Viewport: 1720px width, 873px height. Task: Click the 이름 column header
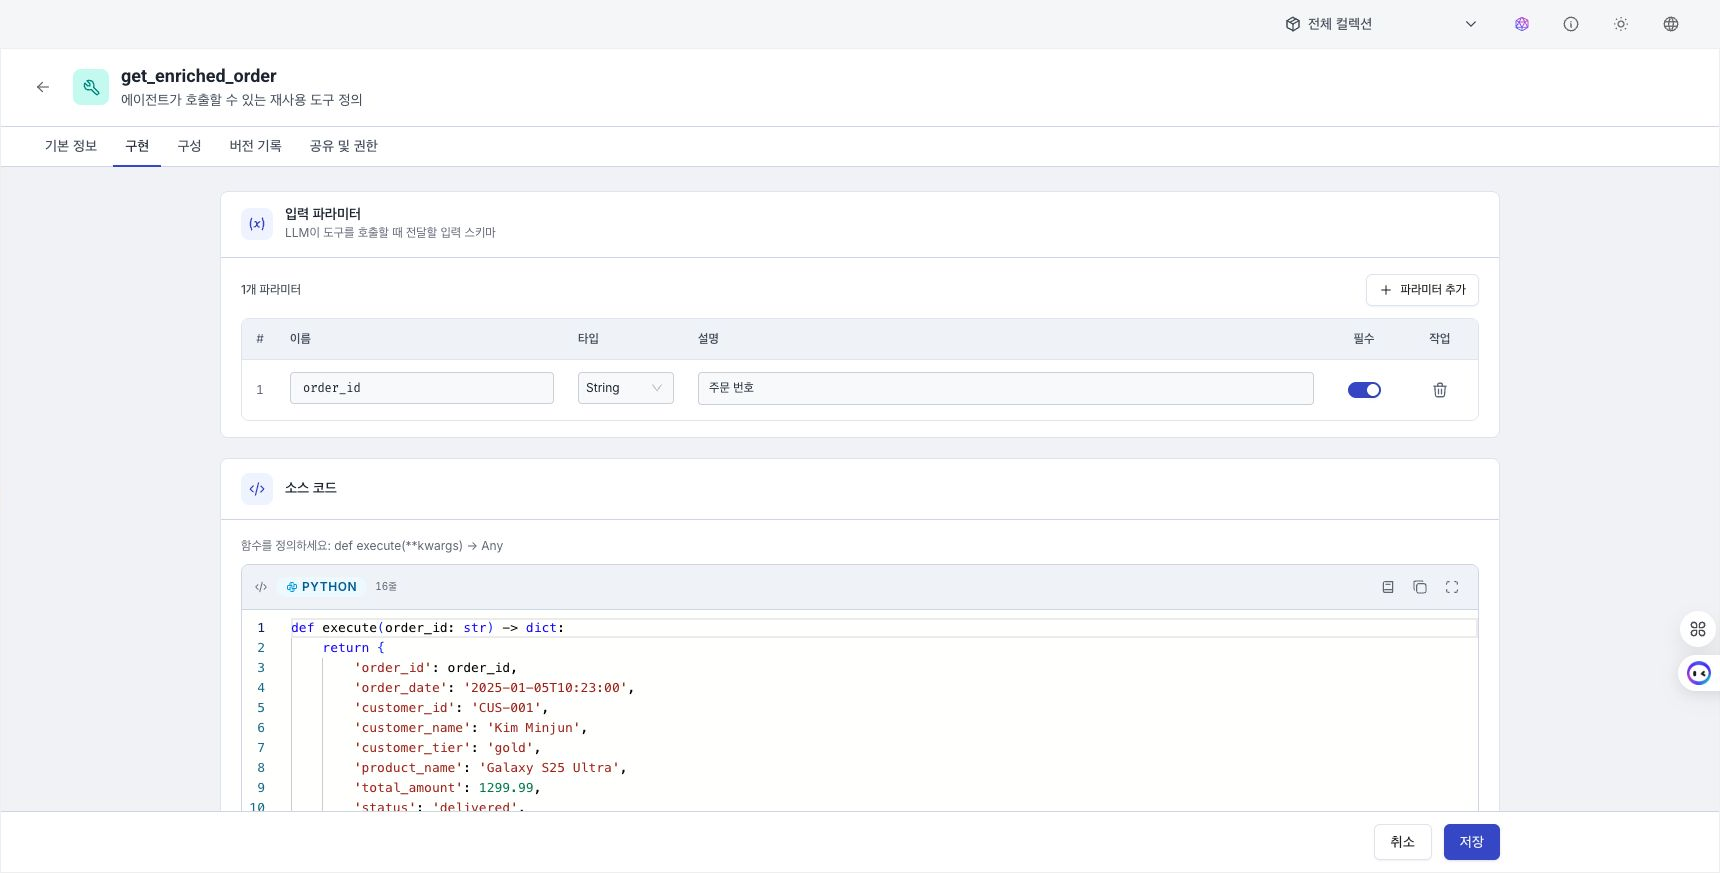click(x=300, y=339)
